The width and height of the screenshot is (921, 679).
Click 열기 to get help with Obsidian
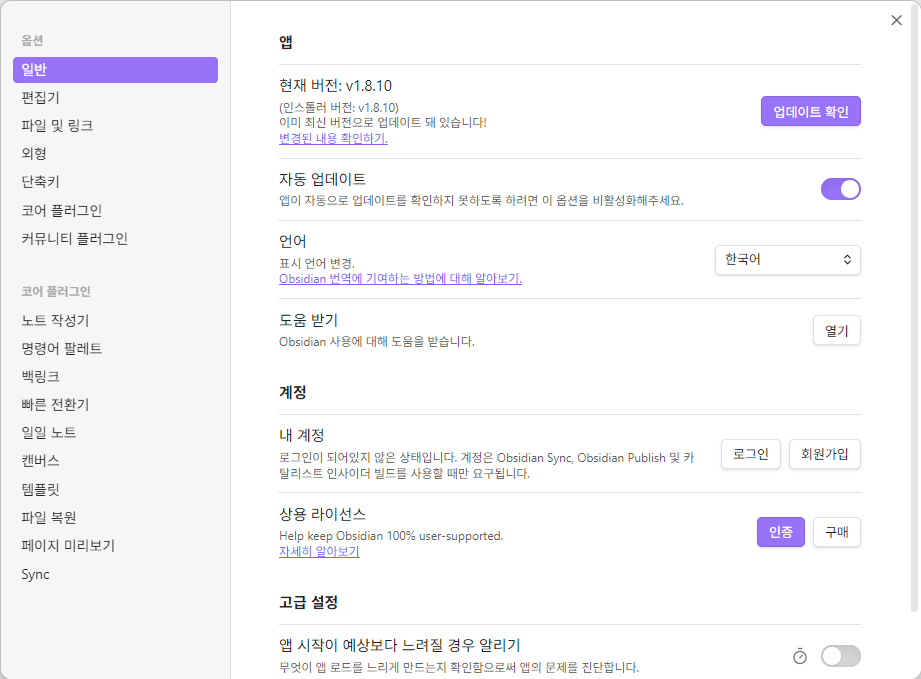point(836,330)
